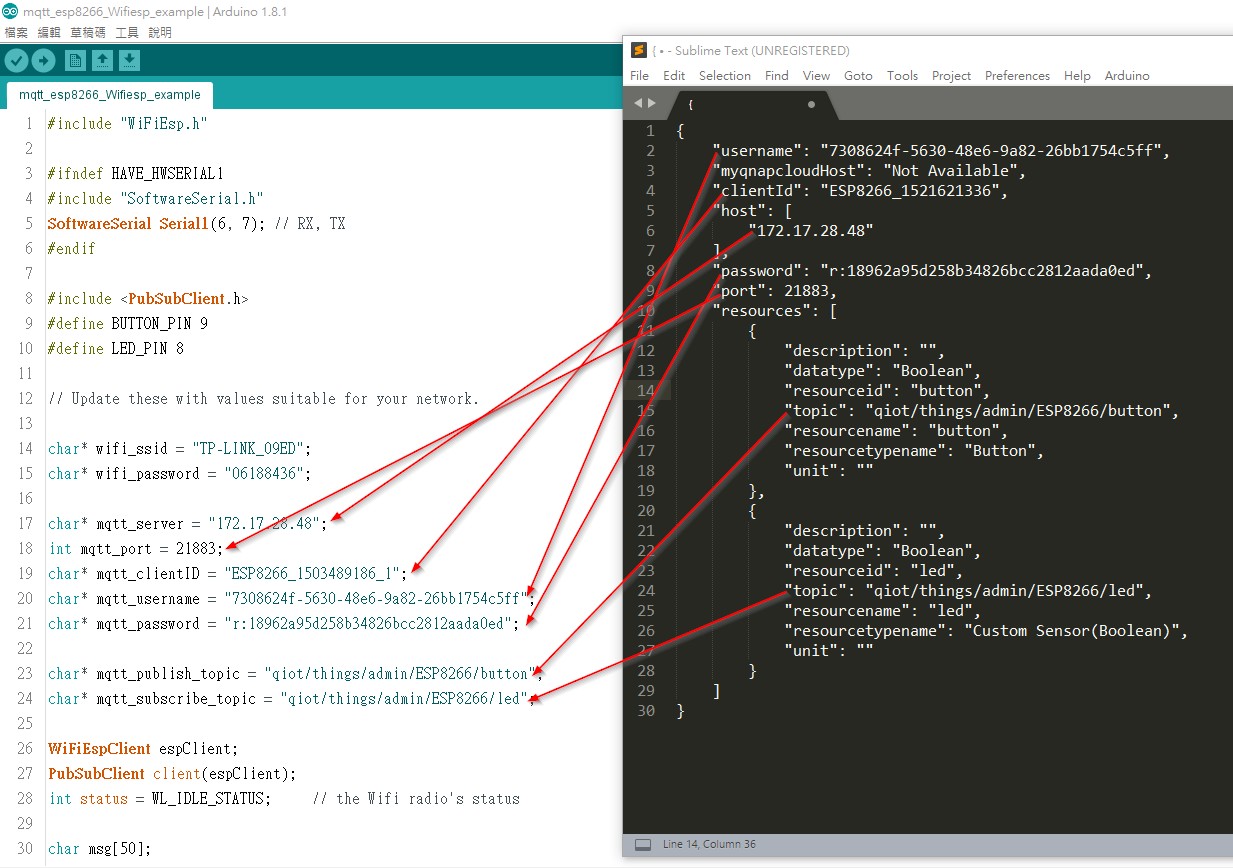Open the Selection menu in Sublime Text
Viewport: 1233px width, 868px height.
pyautogui.click(x=725, y=76)
